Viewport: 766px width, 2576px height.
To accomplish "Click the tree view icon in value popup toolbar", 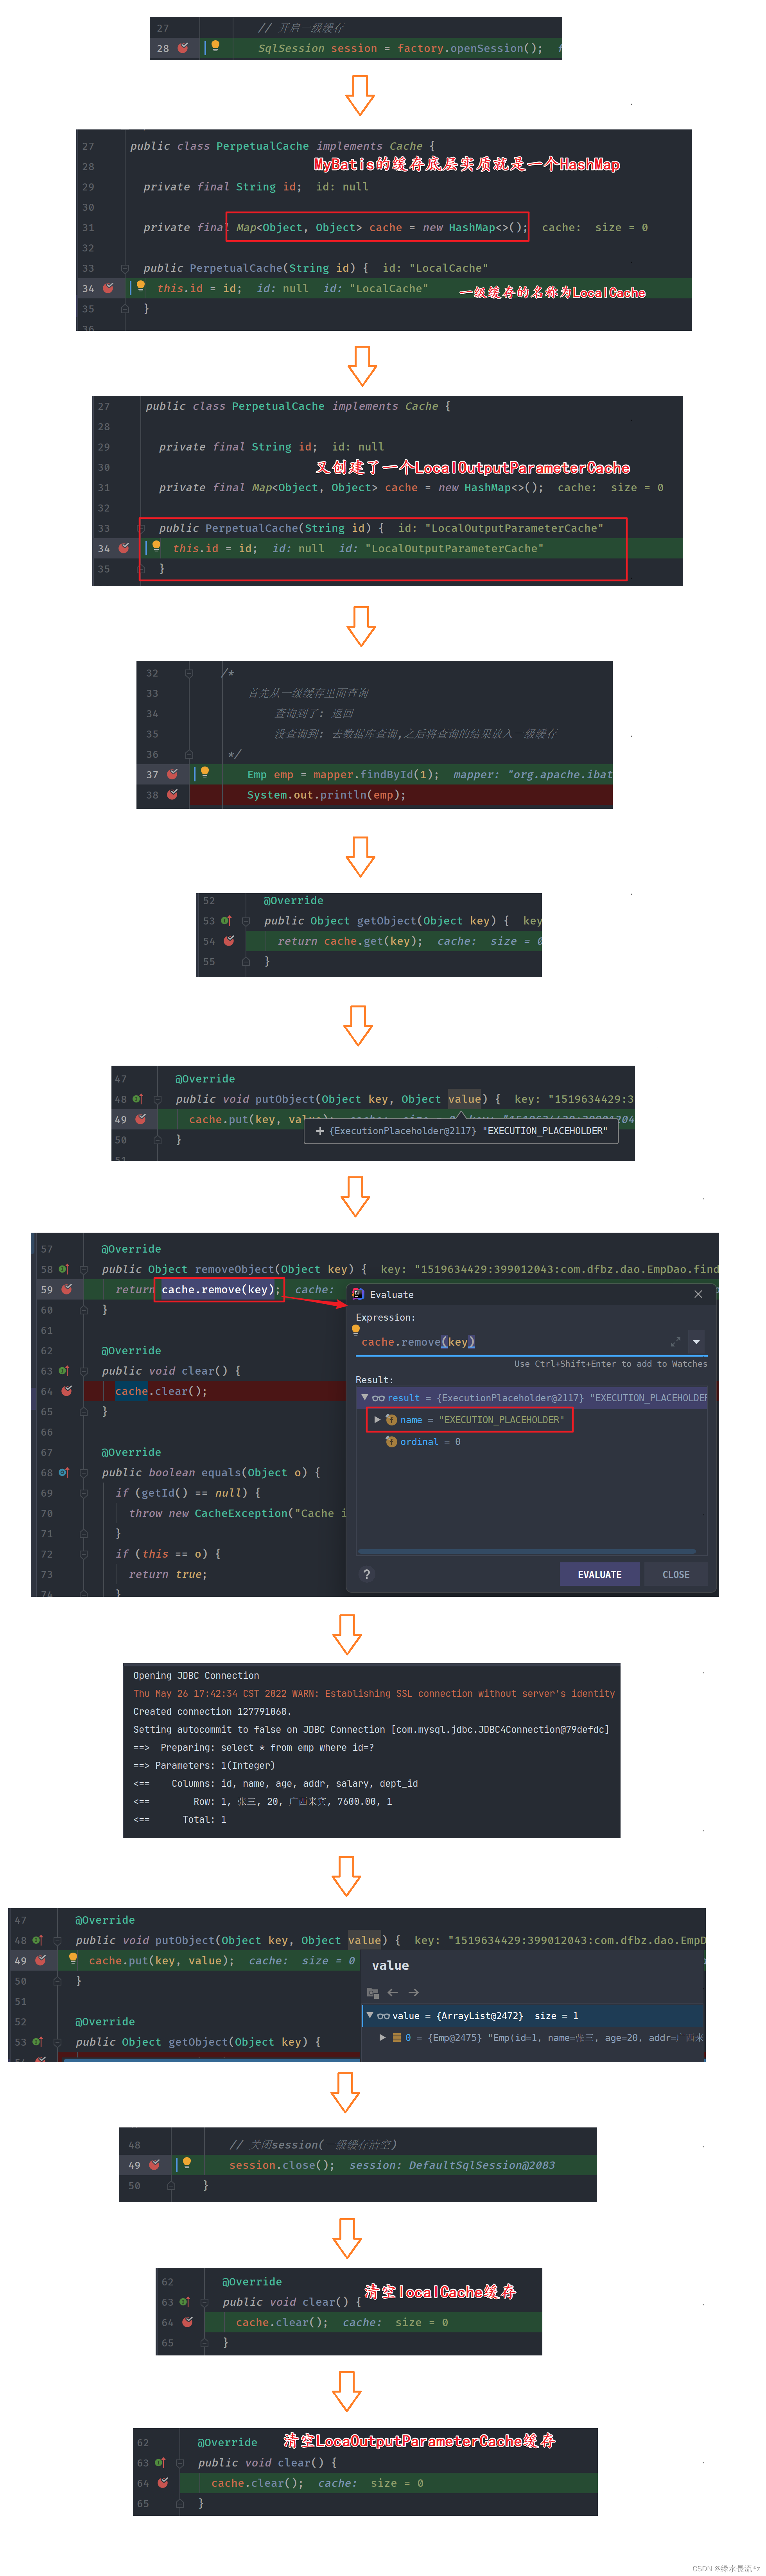I will click(373, 1992).
